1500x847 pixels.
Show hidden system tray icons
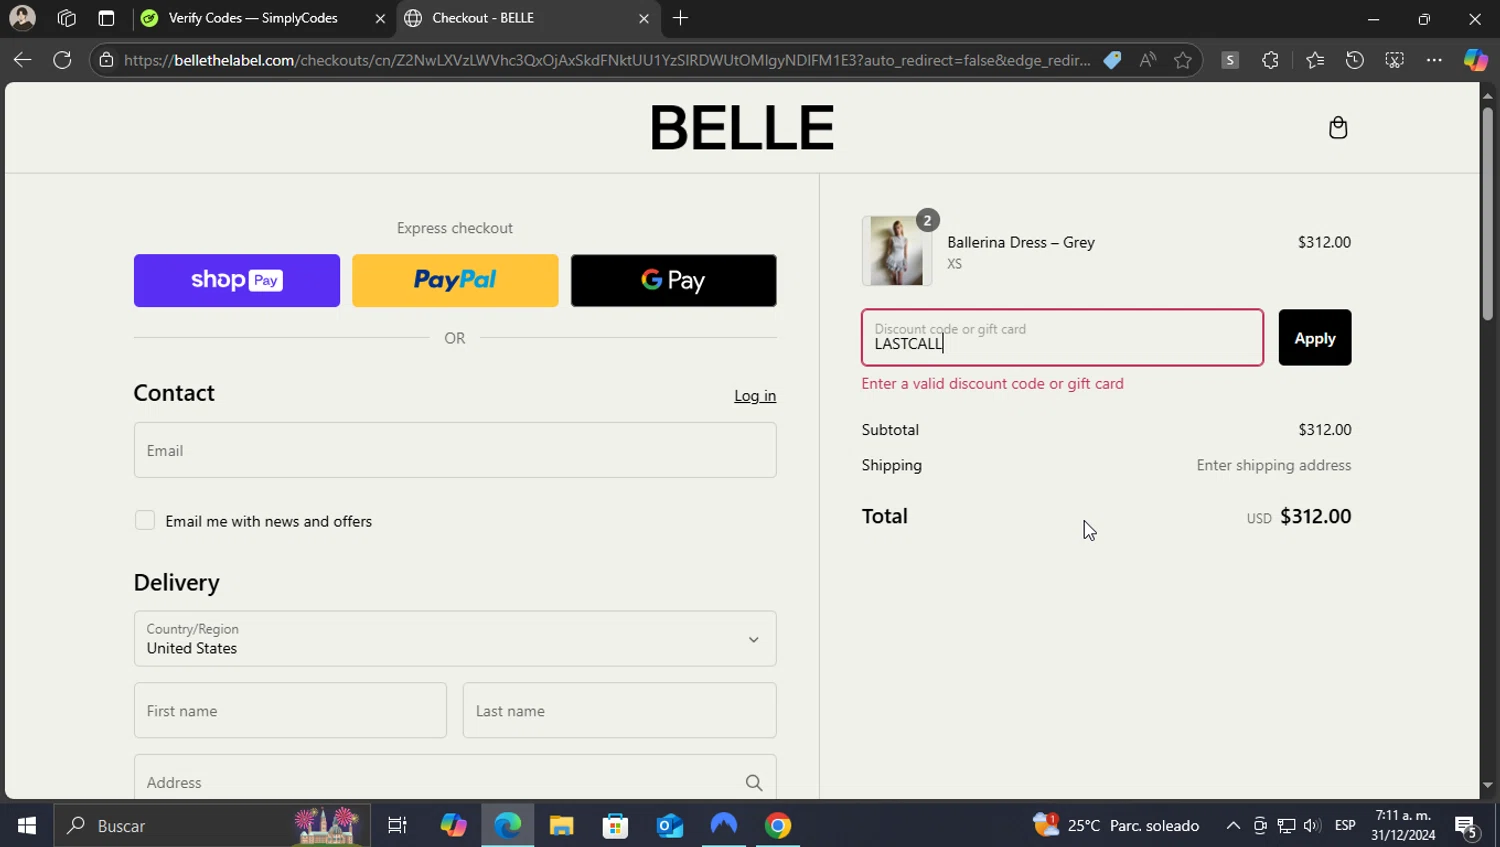1233,825
